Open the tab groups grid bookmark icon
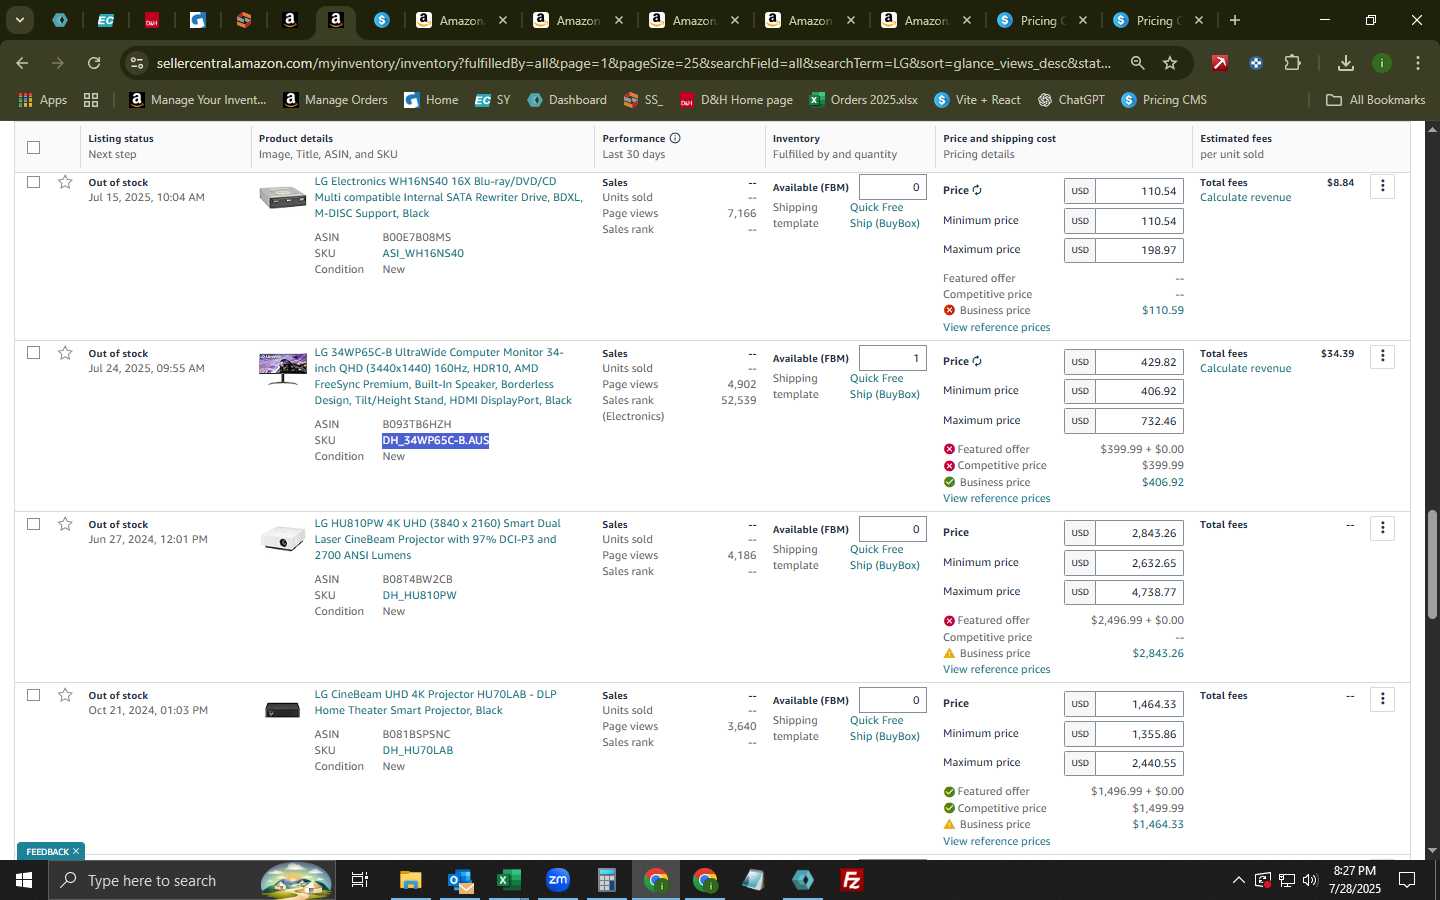The width and height of the screenshot is (1440, 900). 91,100
